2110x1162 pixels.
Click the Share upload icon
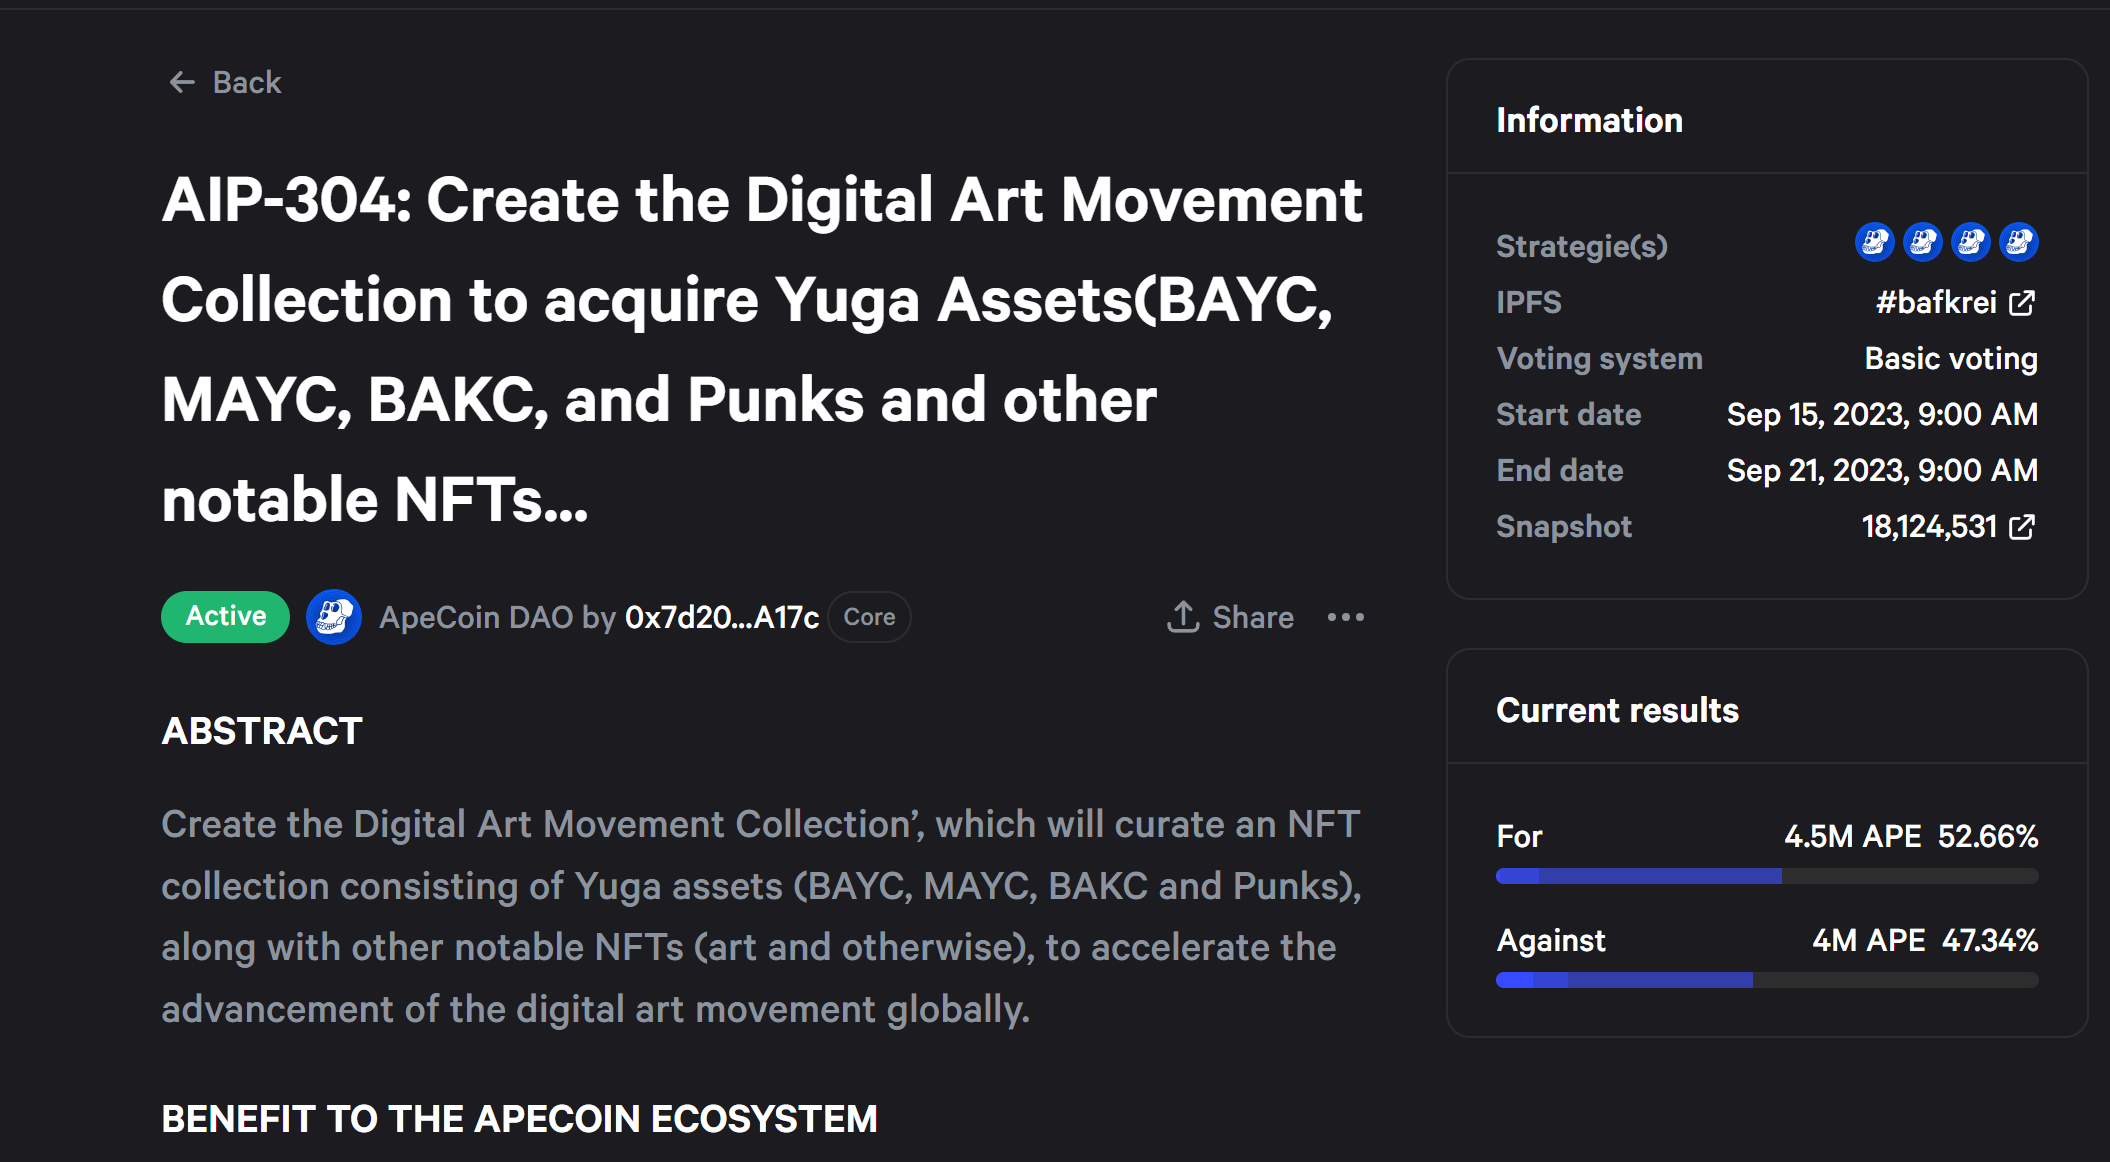tap(1183, 617)
